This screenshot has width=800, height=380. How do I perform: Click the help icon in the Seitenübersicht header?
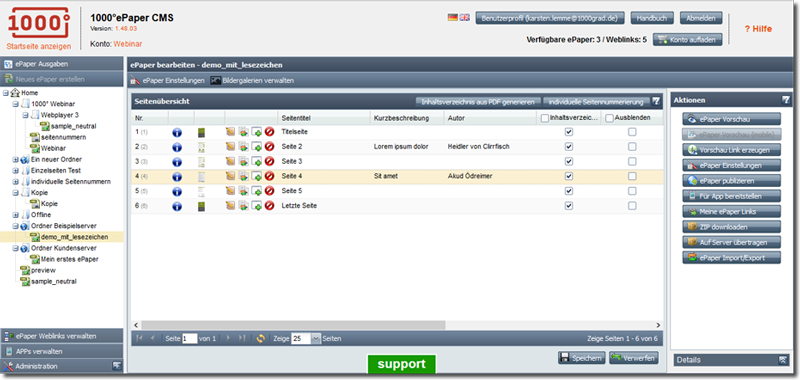(x=656, y=101)
